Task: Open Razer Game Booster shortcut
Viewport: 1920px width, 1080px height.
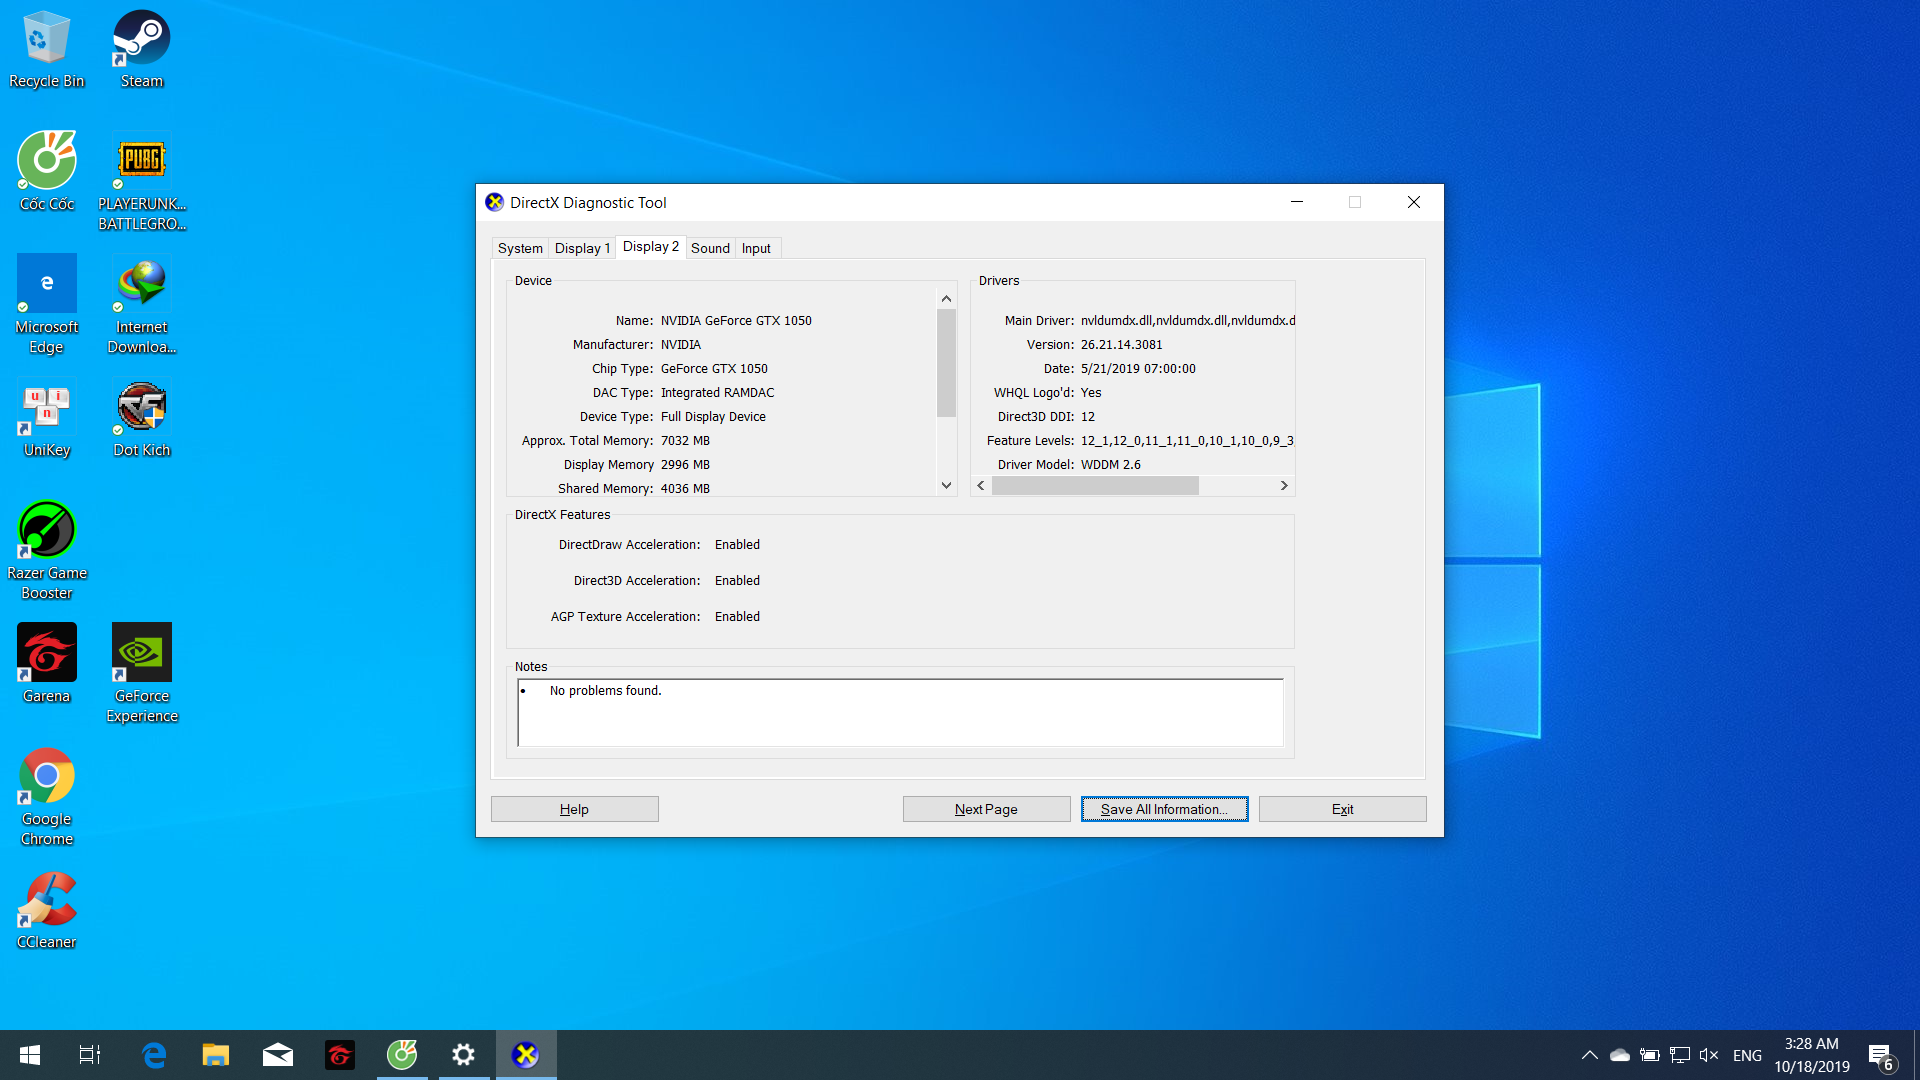Action: pyautogui.click(x=47, y=551)
